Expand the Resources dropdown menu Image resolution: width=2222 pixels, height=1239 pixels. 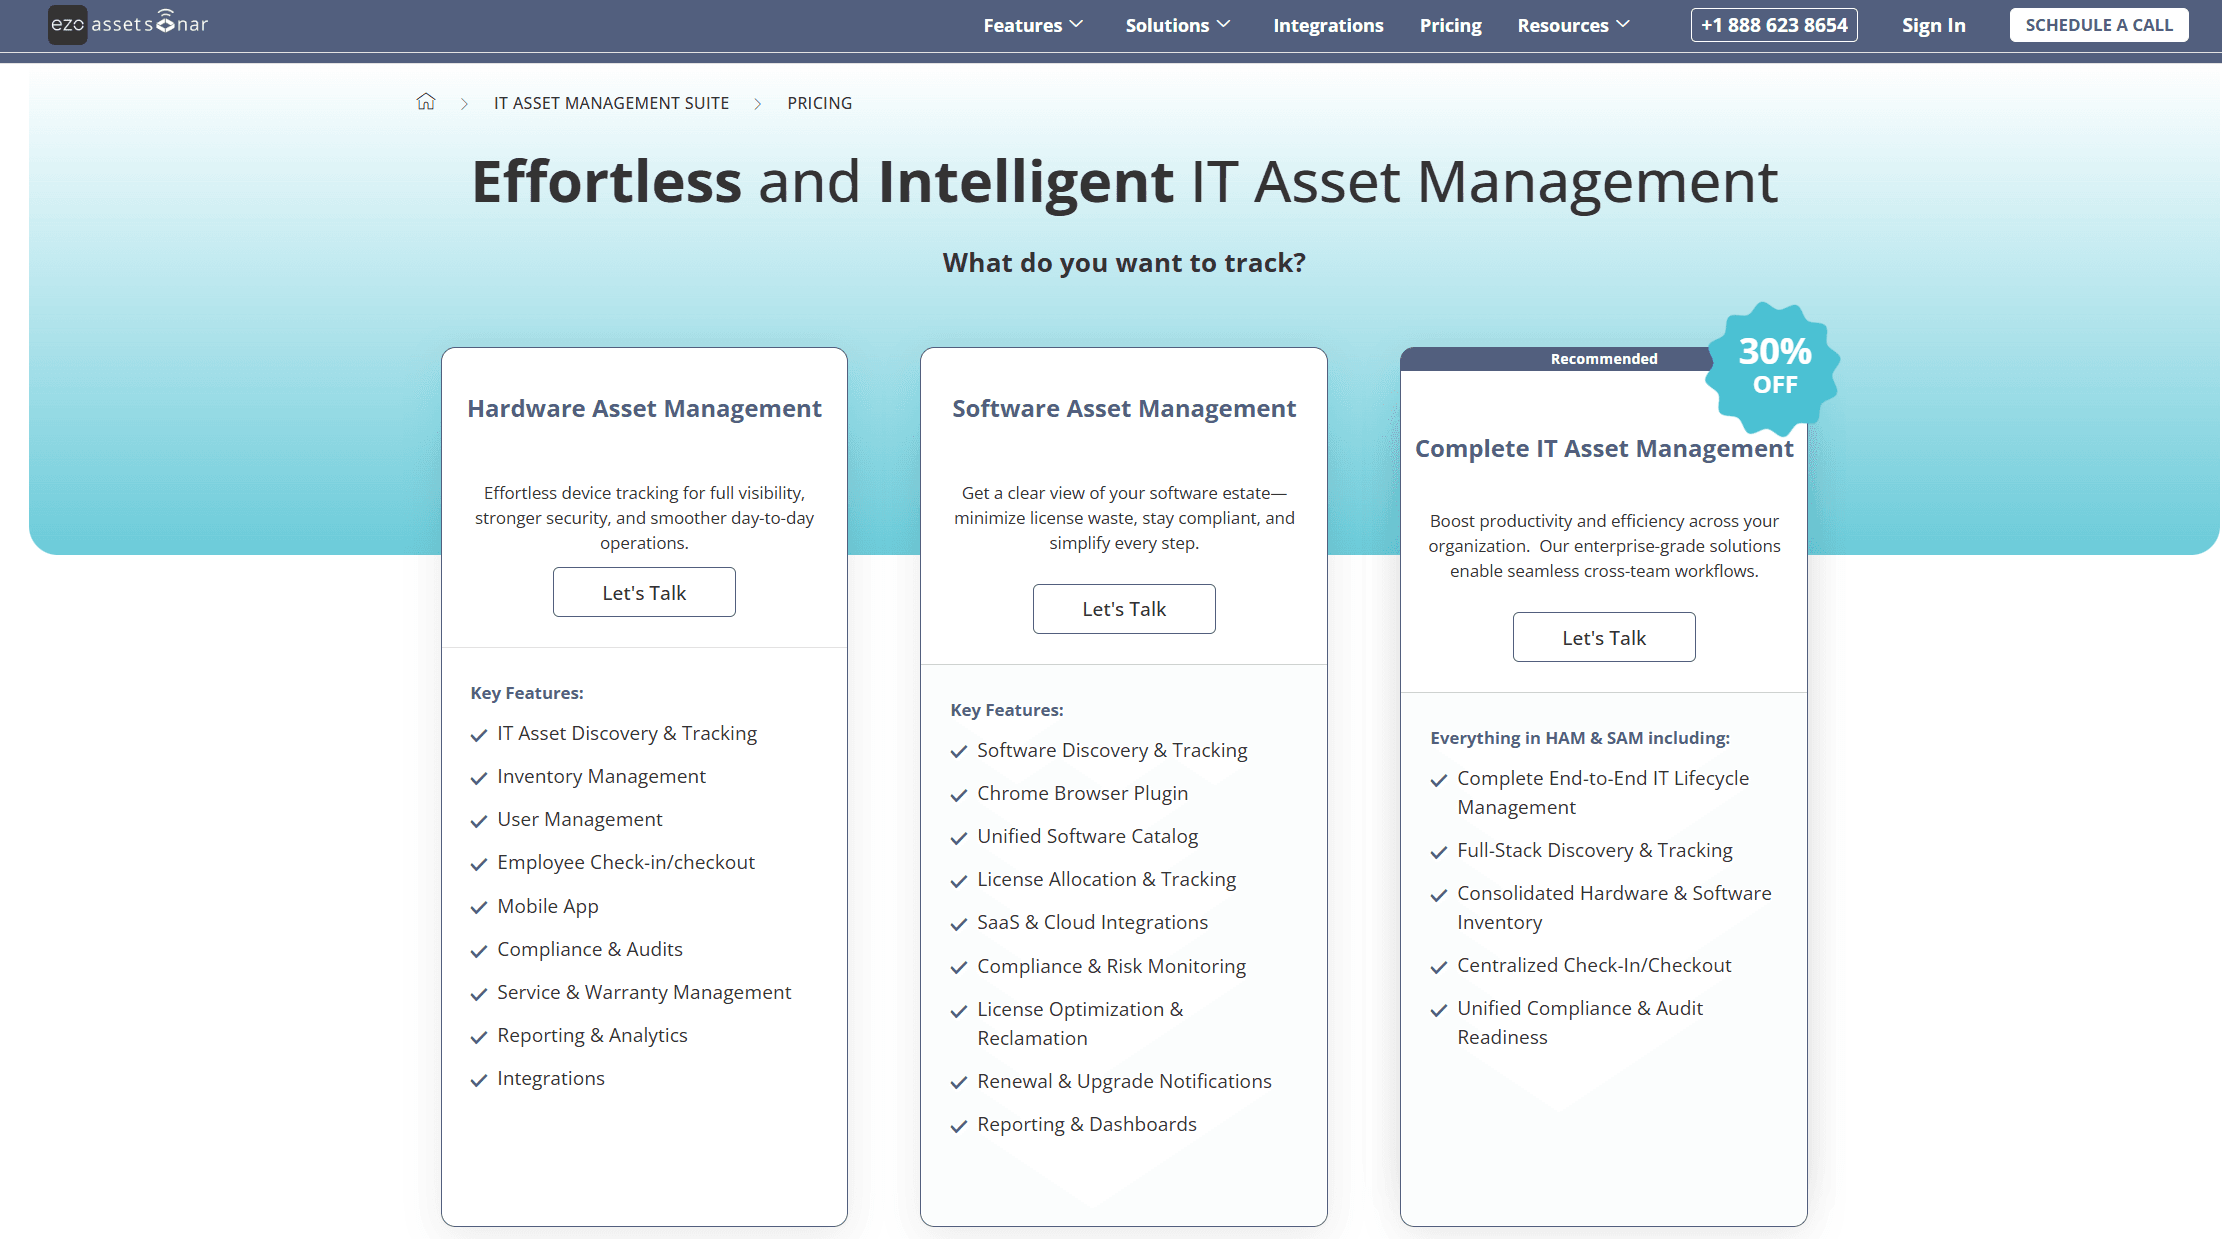coord(1573,25)
